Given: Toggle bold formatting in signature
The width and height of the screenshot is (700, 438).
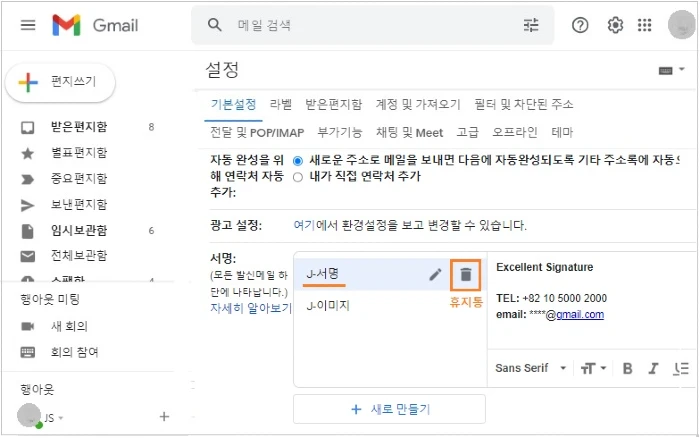Looking at the screenshot, I should (x=627, y=368).
